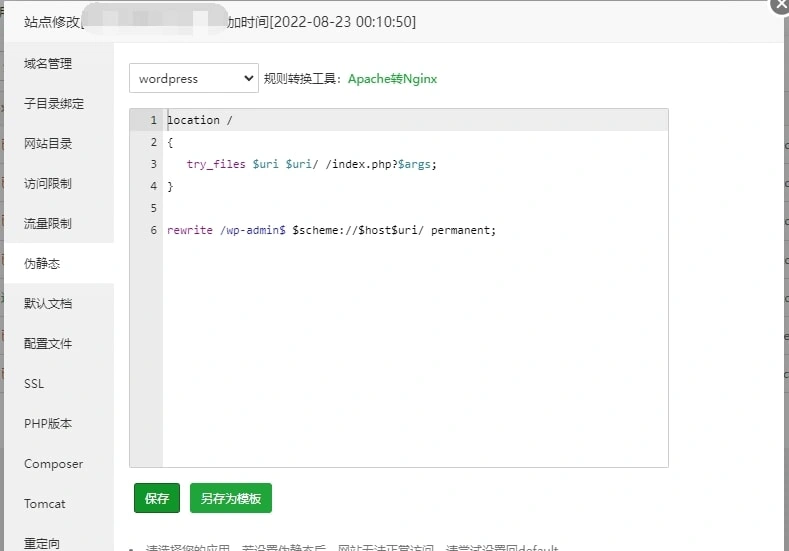This screenshot has height=551, width=789.
Task: Open the wordpress rewrite rule dropdown
Action: [x=194, y=78]
